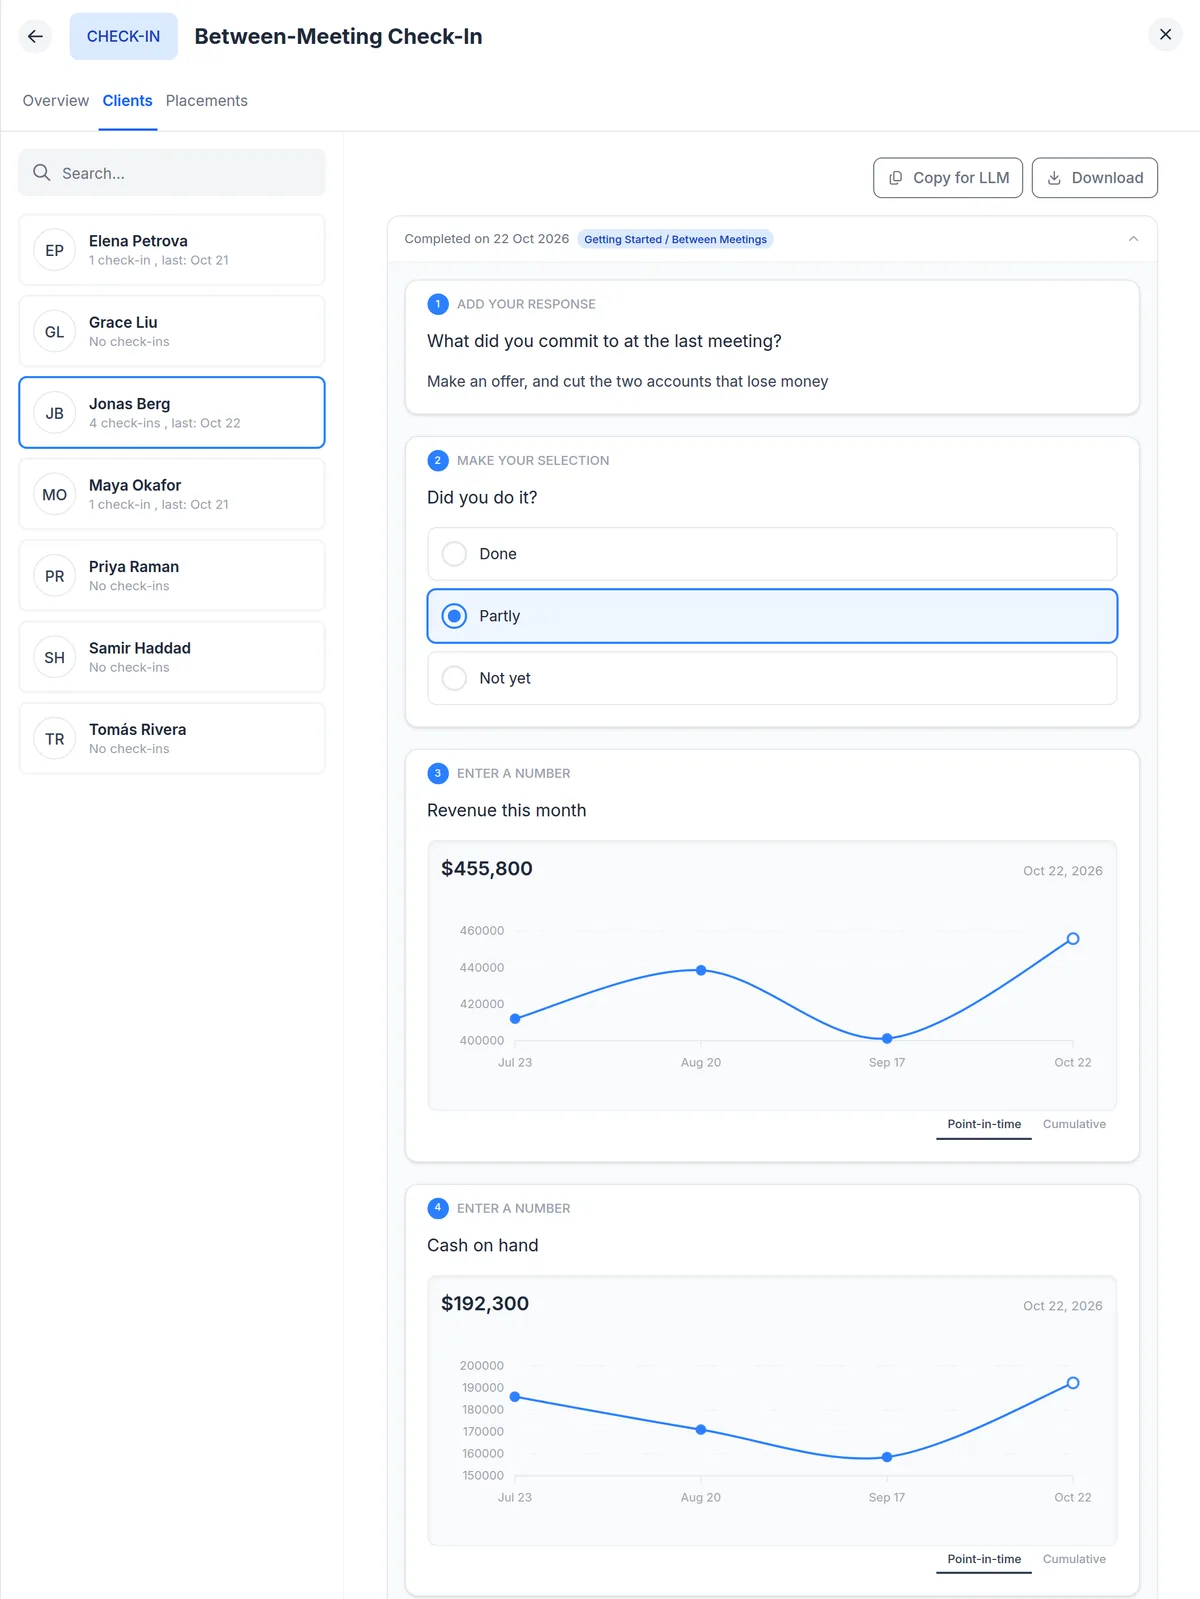Click the Cash on hand Sep 17 data point
Viewport: 1200px width, 1599px height.
click(x=887, y=1457)
